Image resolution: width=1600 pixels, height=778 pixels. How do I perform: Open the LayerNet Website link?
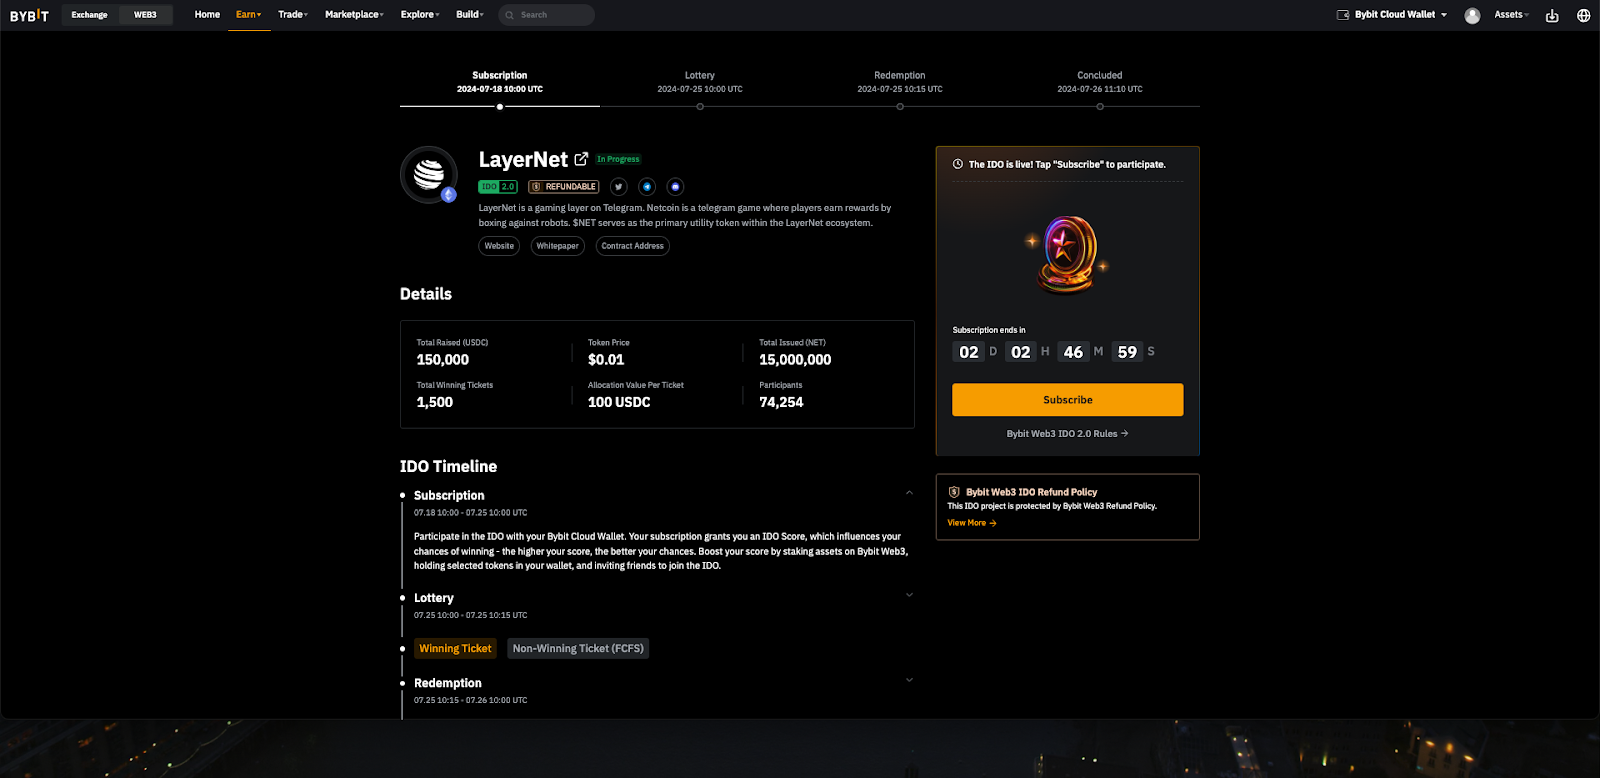(499, 246)
